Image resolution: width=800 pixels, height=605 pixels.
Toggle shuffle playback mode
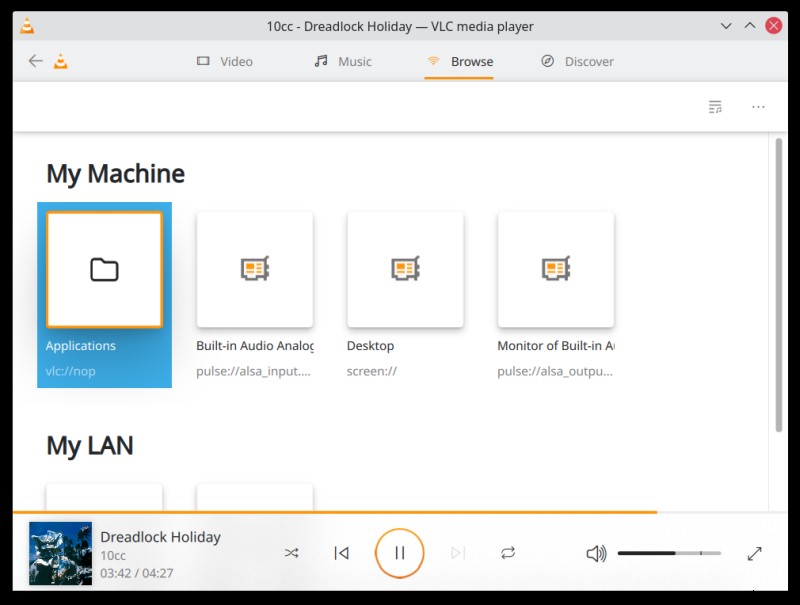[291, 553]
